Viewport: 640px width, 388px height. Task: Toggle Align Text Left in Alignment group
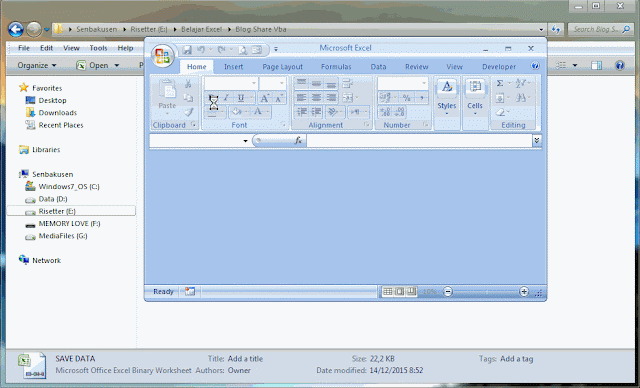[x=301, y=98]
